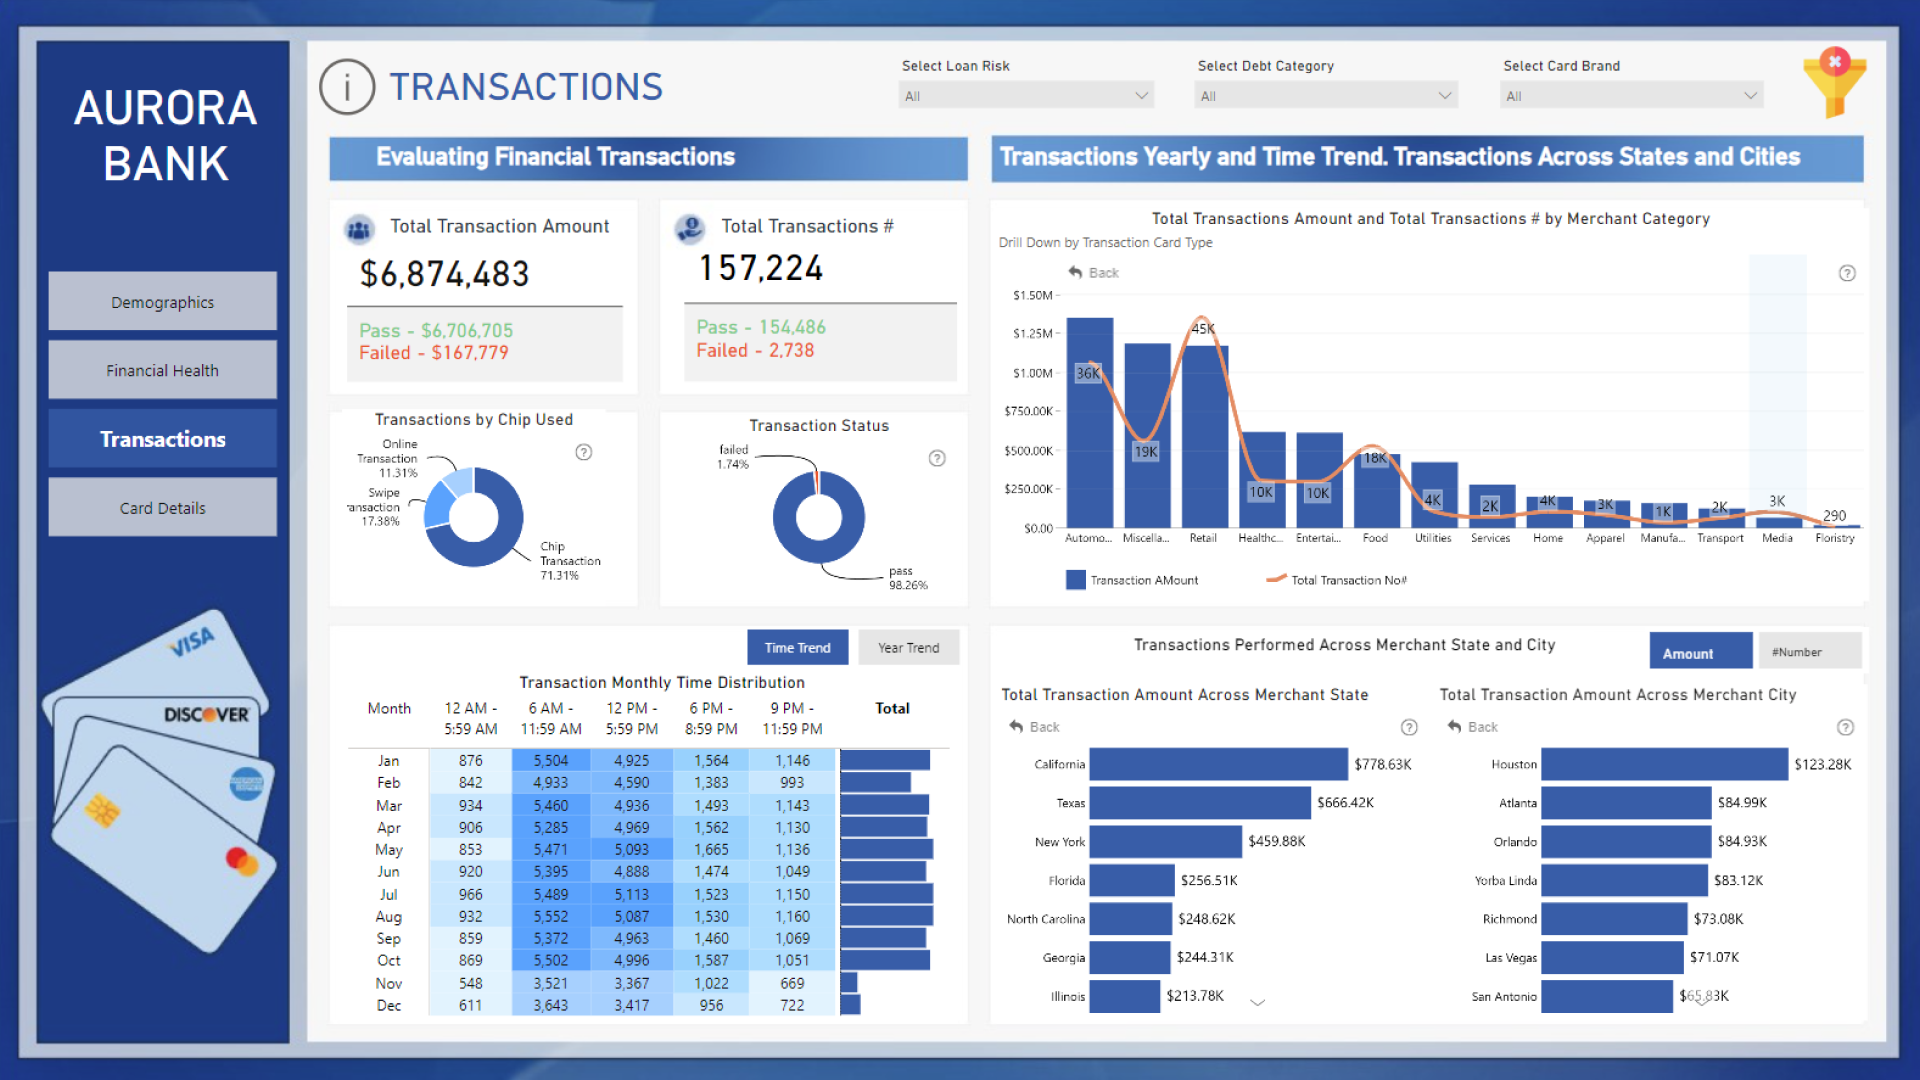The width and height of the screenshot is (1920, 1080).
Task: Click the Miscellaneous bar in category chart
Action: (1147, 436)
